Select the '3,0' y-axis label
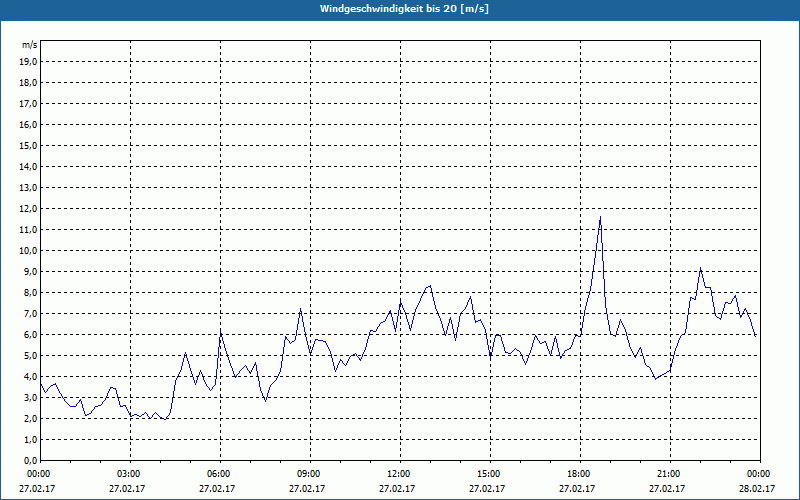800x500 pixels. 30,397
